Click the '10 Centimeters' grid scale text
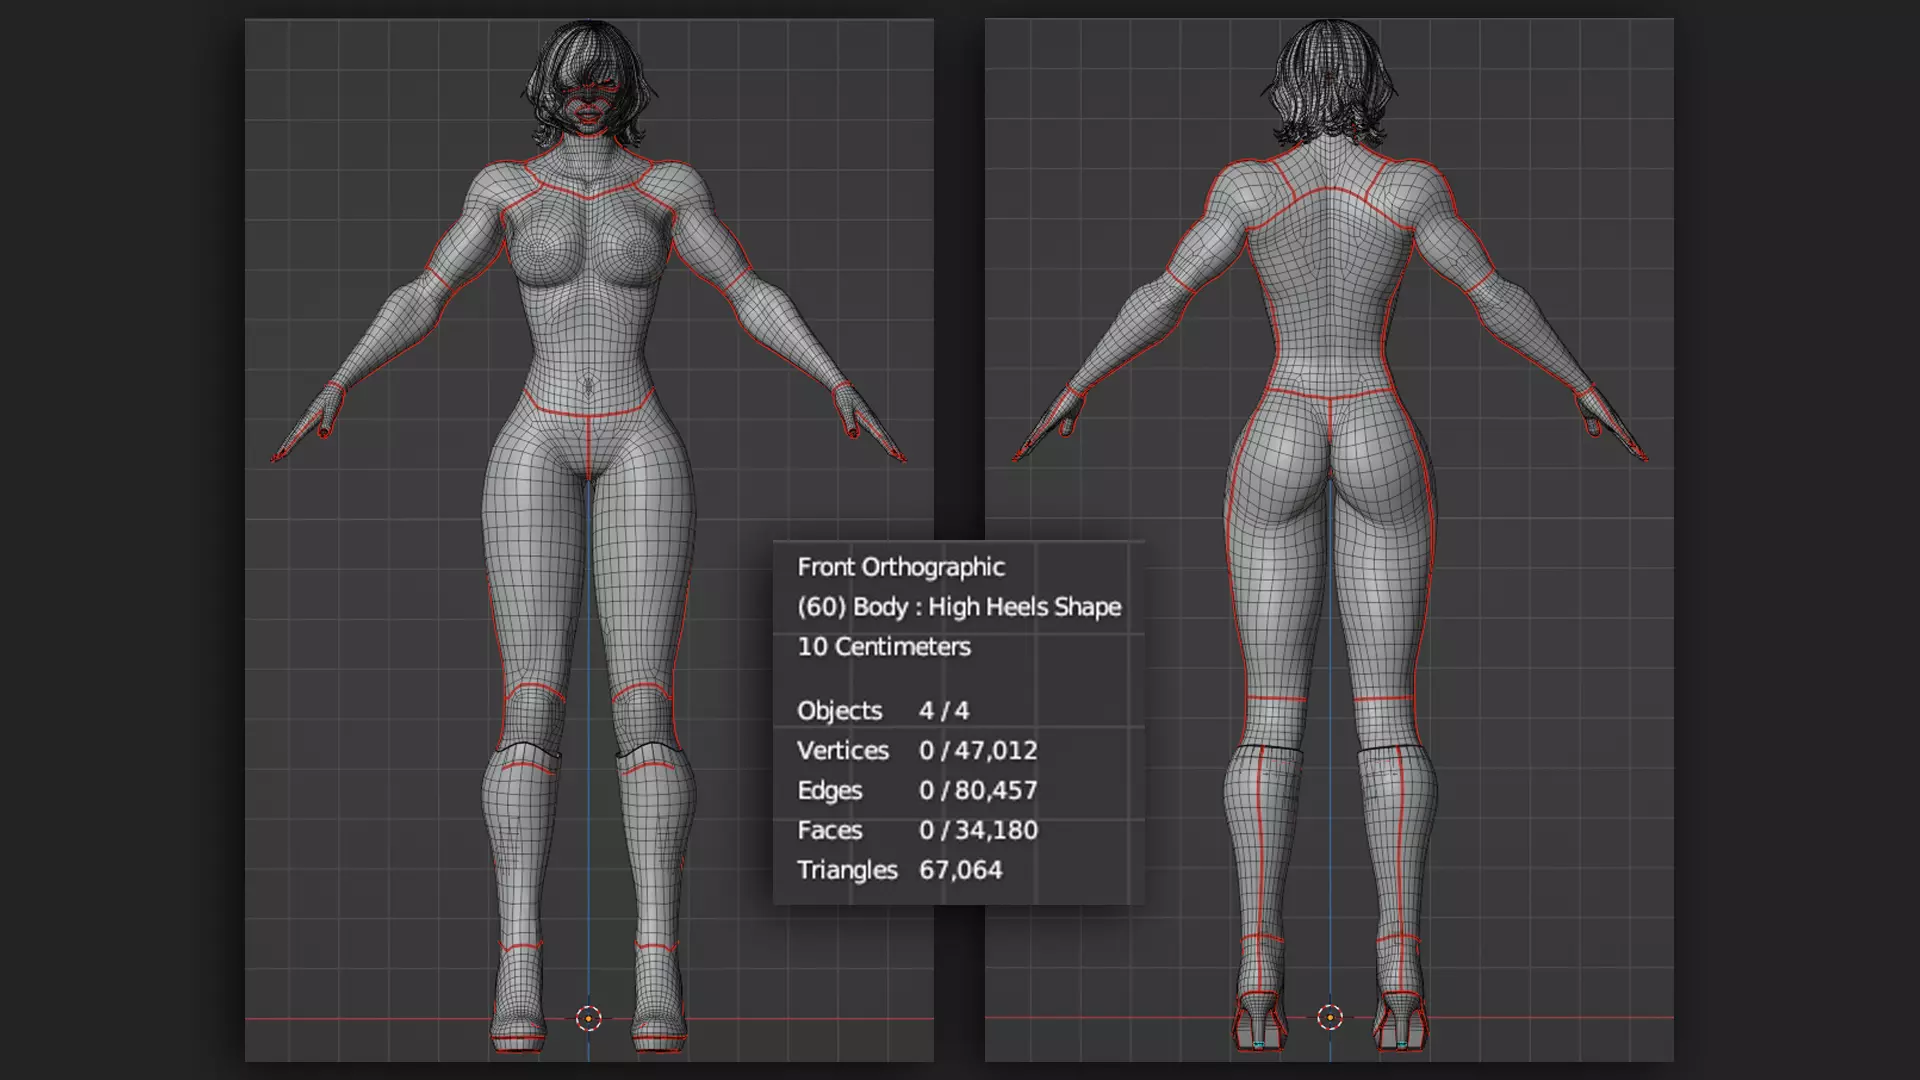The image size is (1920, 1080). pos(884,647)
